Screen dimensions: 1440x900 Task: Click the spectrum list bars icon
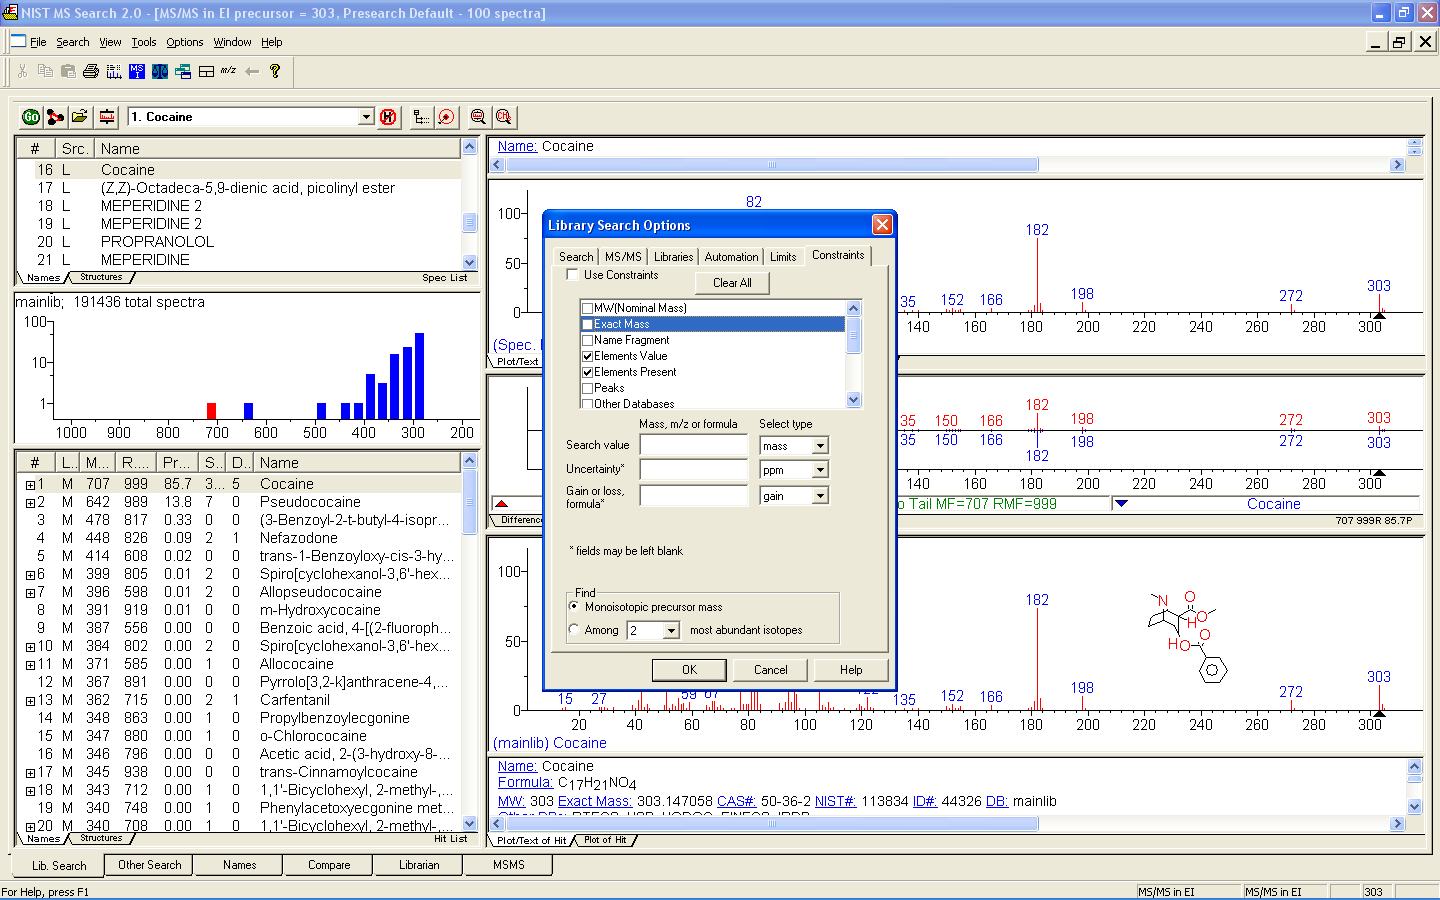(114, 71)
